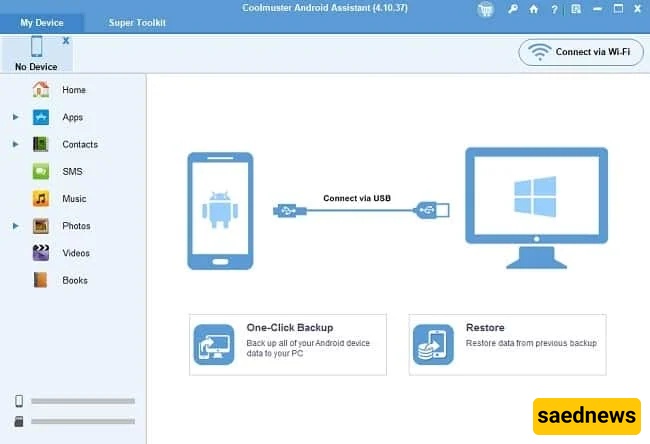This screenshot has width=650, height=444.
Task: Select SMS label in the sidebar
Action: (x=73, y=172)
